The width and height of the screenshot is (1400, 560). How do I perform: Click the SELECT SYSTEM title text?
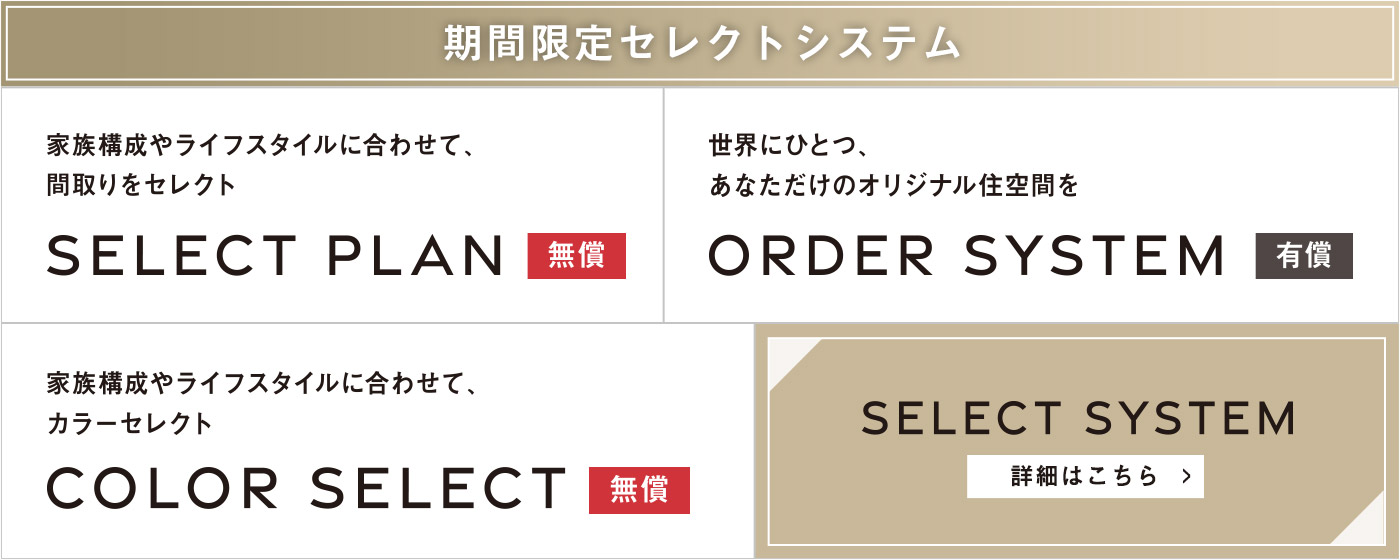coord(1078,418)
